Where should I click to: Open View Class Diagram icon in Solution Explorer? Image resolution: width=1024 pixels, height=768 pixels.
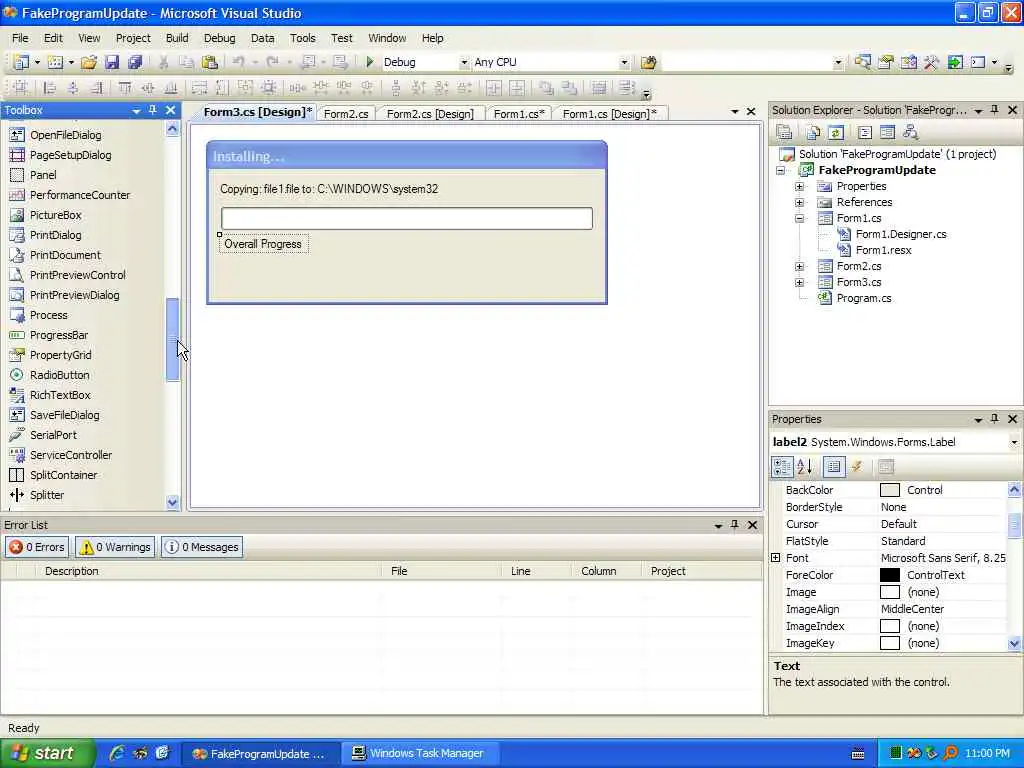click(x=910, y=133)
